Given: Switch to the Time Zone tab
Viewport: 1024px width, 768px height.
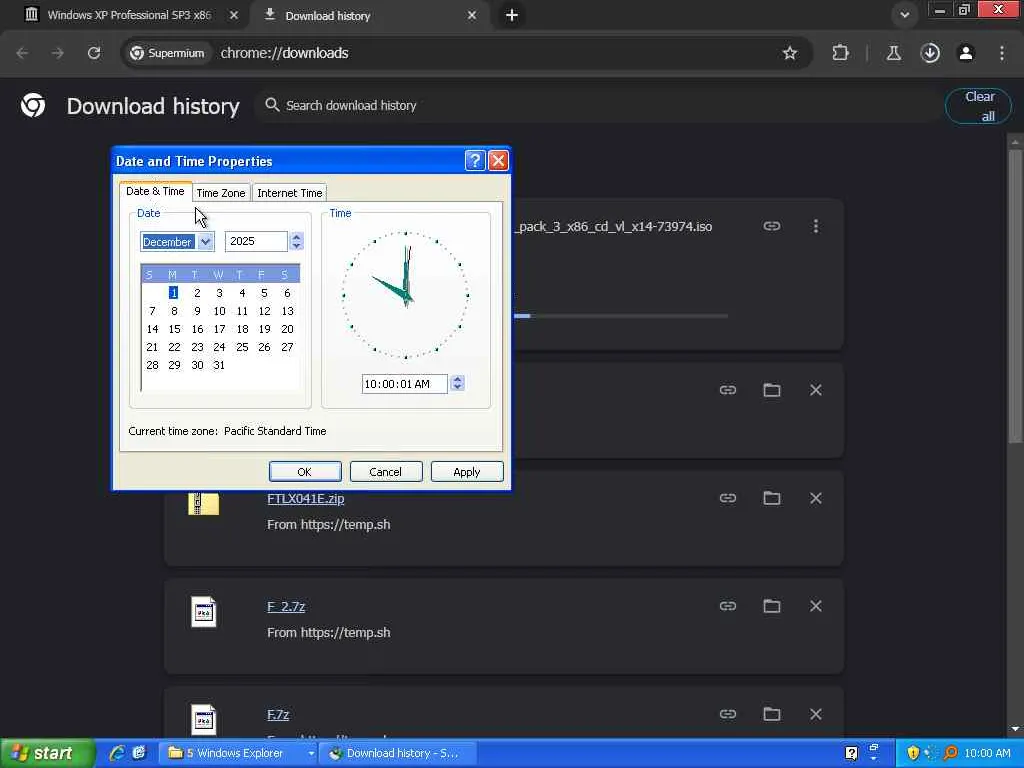Looking at the screenshot, I should (x=221, y=193).
